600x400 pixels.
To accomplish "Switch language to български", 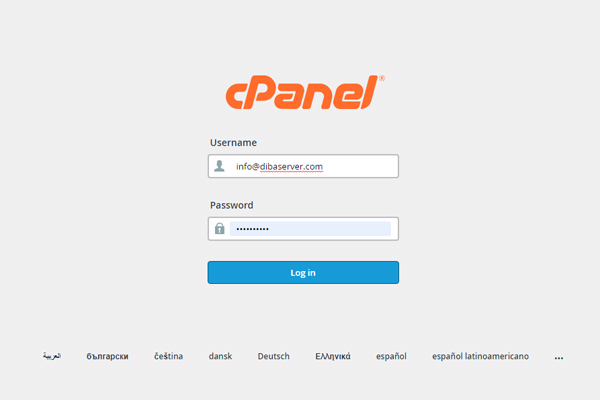I will click(x=107, y=356).
